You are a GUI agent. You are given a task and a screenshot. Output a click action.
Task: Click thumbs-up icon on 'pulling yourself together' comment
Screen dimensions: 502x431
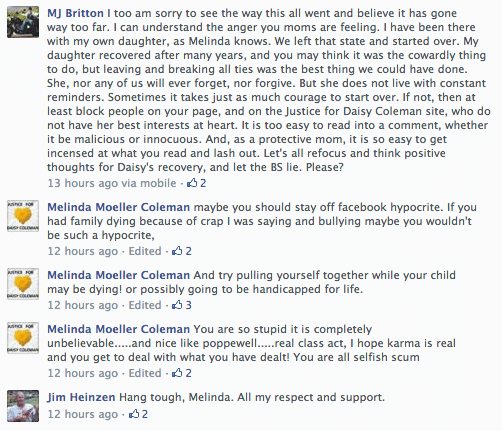pos(177,305)
